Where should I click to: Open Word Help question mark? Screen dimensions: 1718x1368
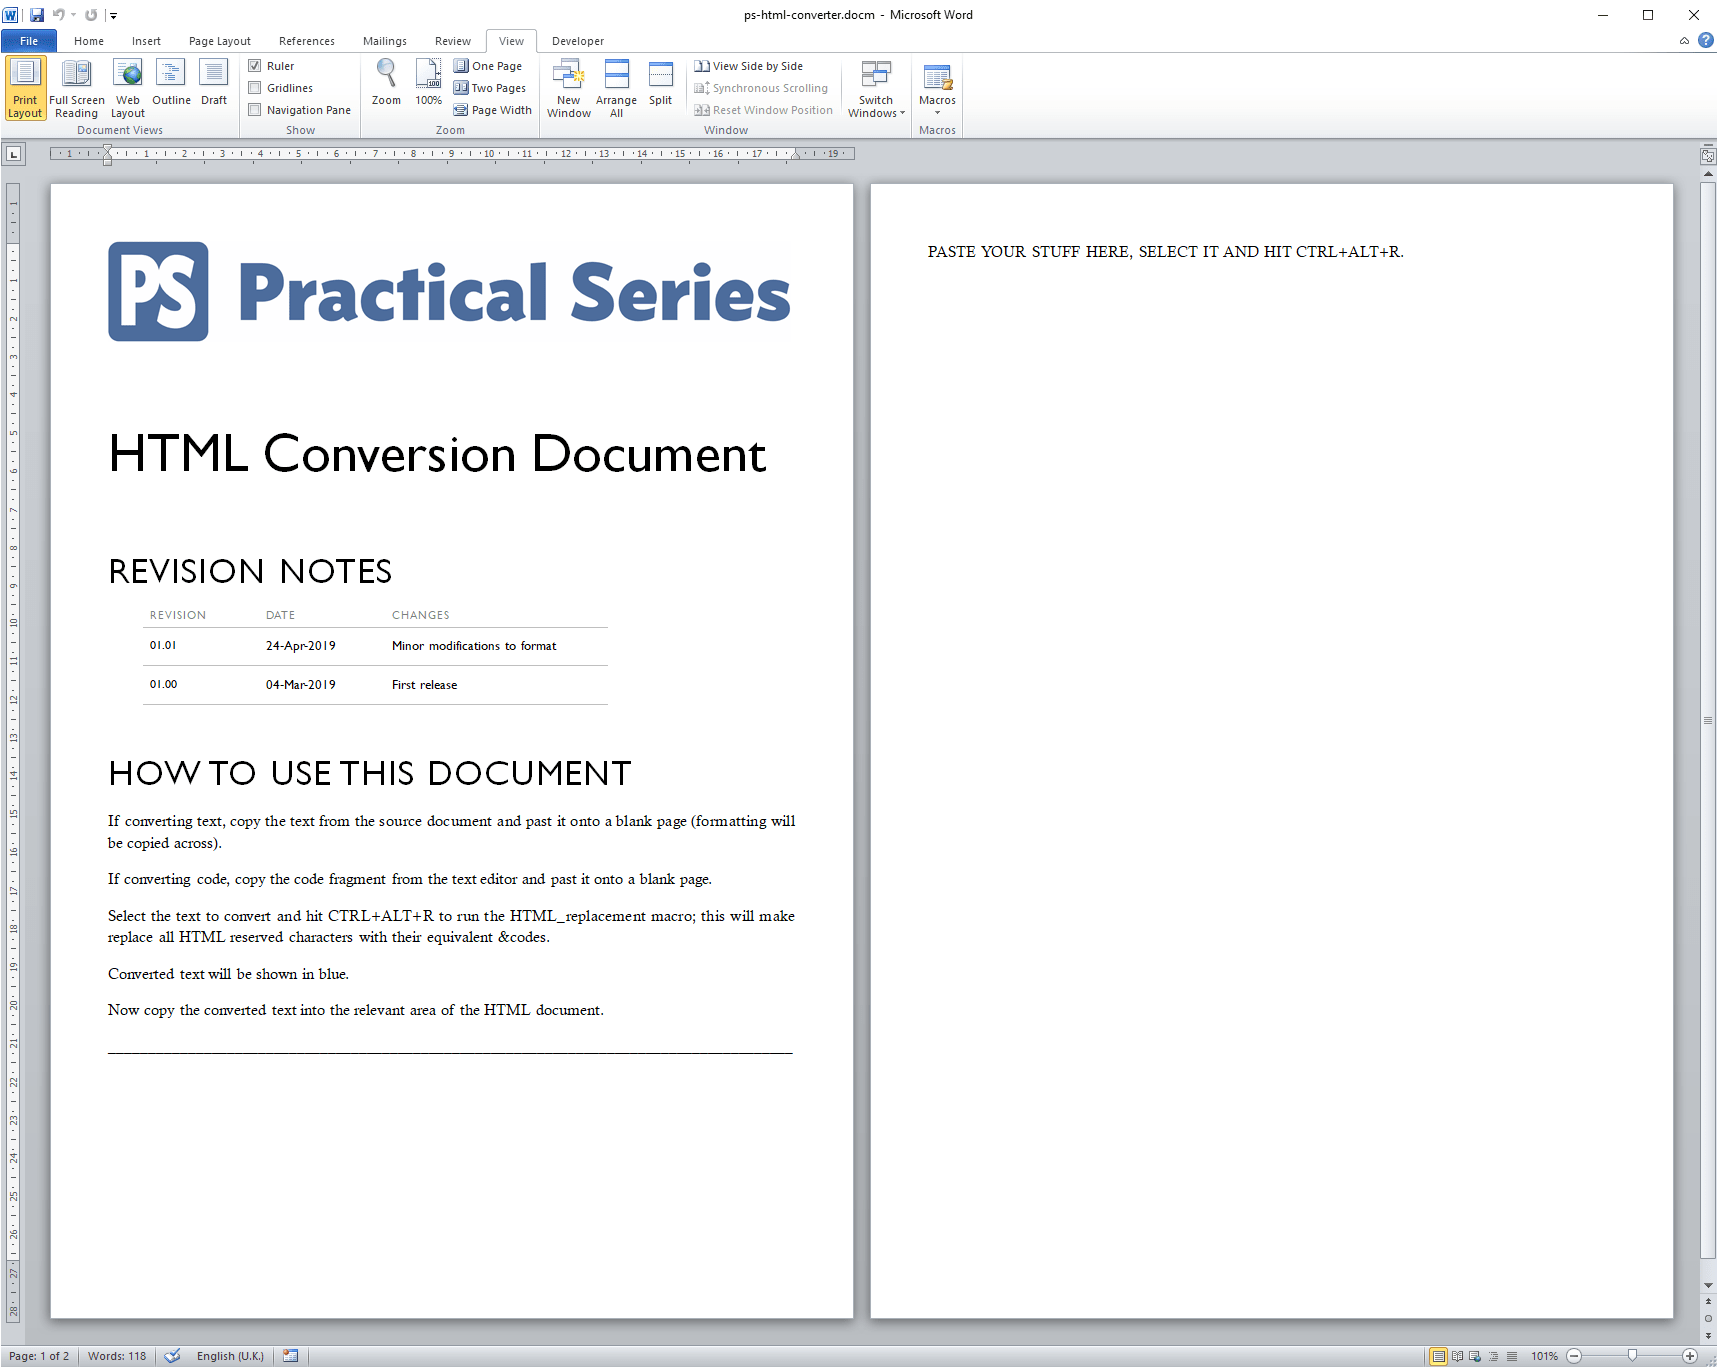point(1706,41)
